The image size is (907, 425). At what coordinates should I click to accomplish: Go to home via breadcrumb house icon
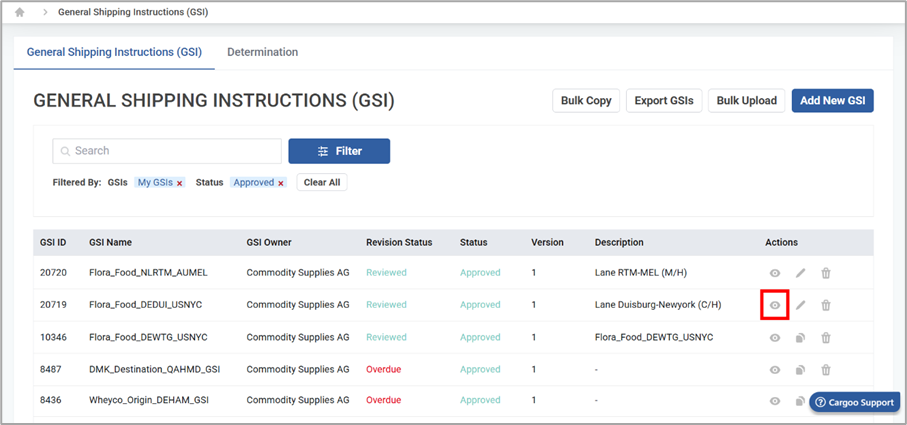20,12
